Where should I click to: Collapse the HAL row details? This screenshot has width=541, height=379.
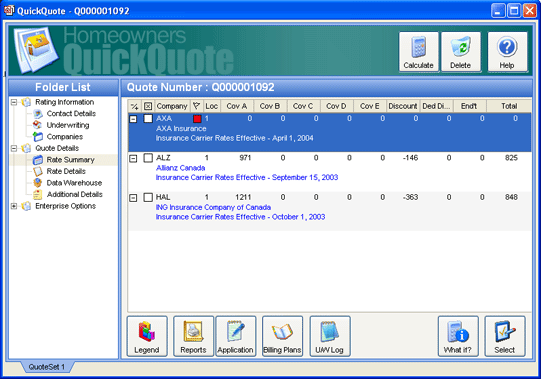click(133, 198)
